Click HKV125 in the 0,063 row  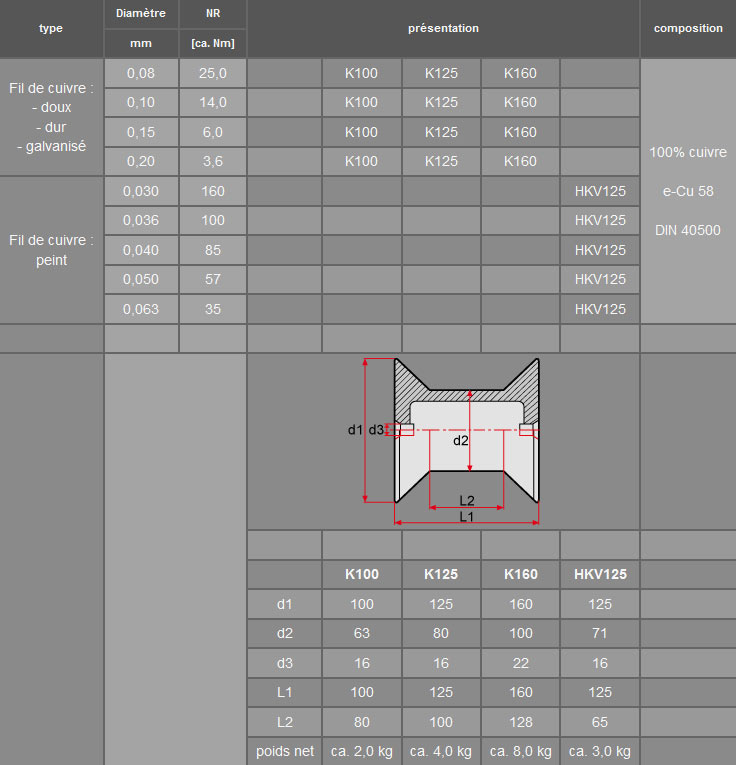[x=600, y=309]
